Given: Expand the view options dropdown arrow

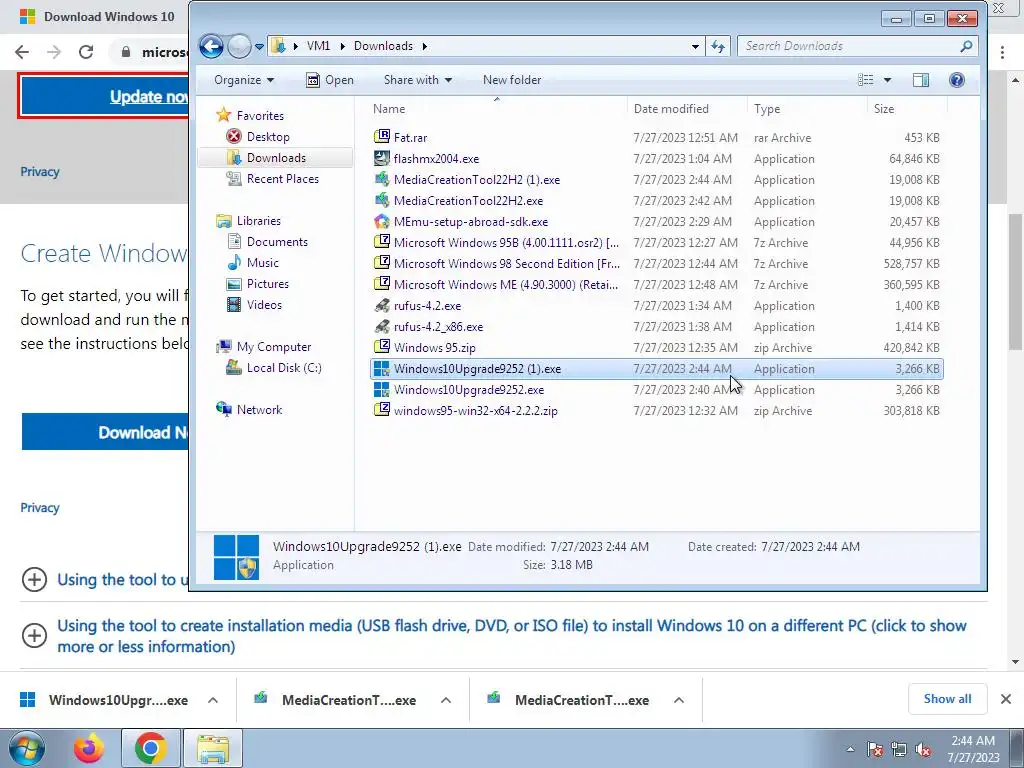Looking at the screenshot, I should tap(887, 80).
